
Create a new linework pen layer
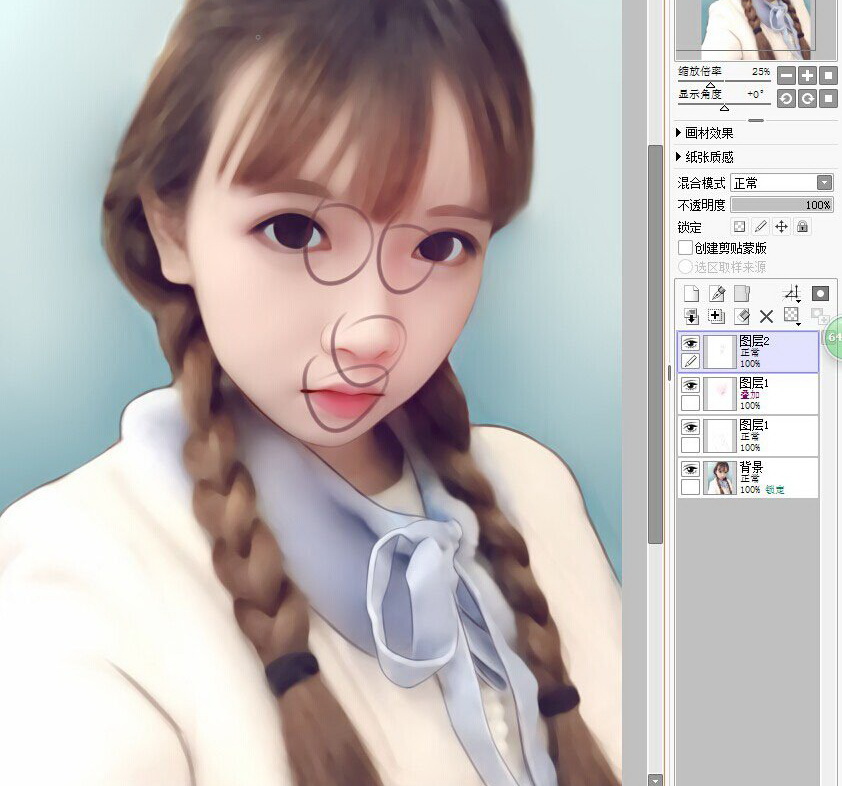point(717,294)
